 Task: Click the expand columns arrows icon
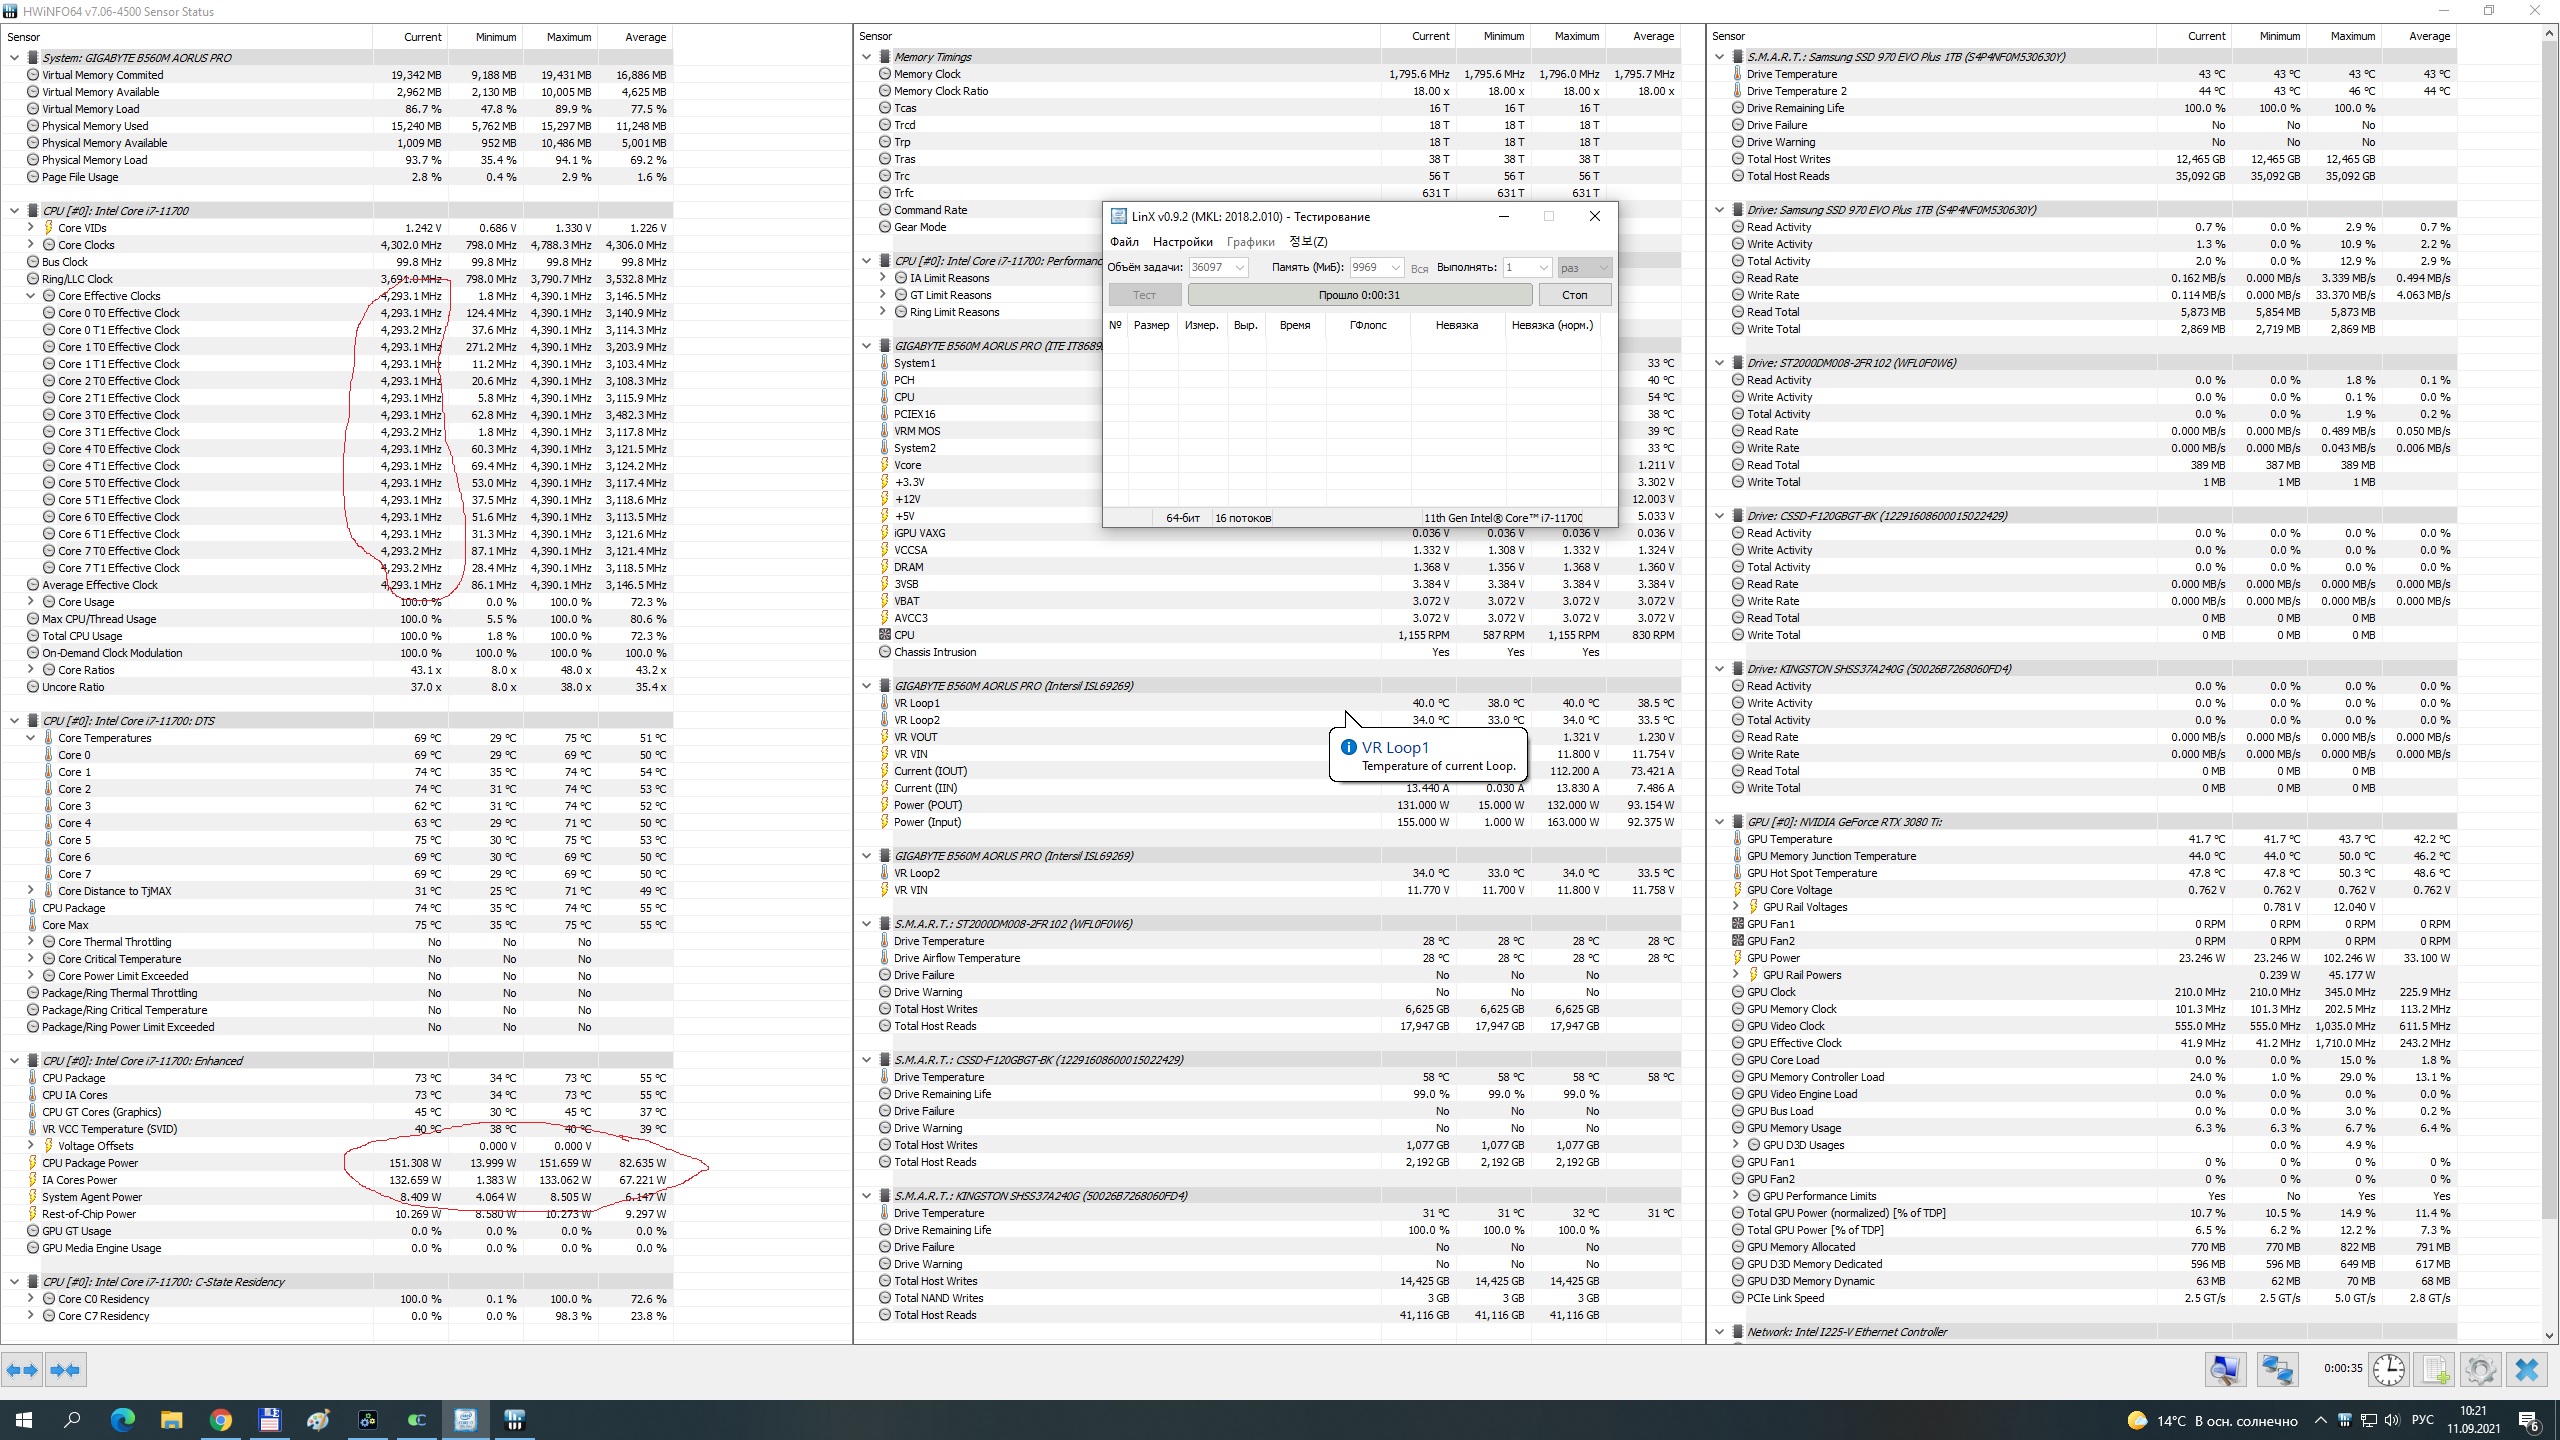(22, 1370)
